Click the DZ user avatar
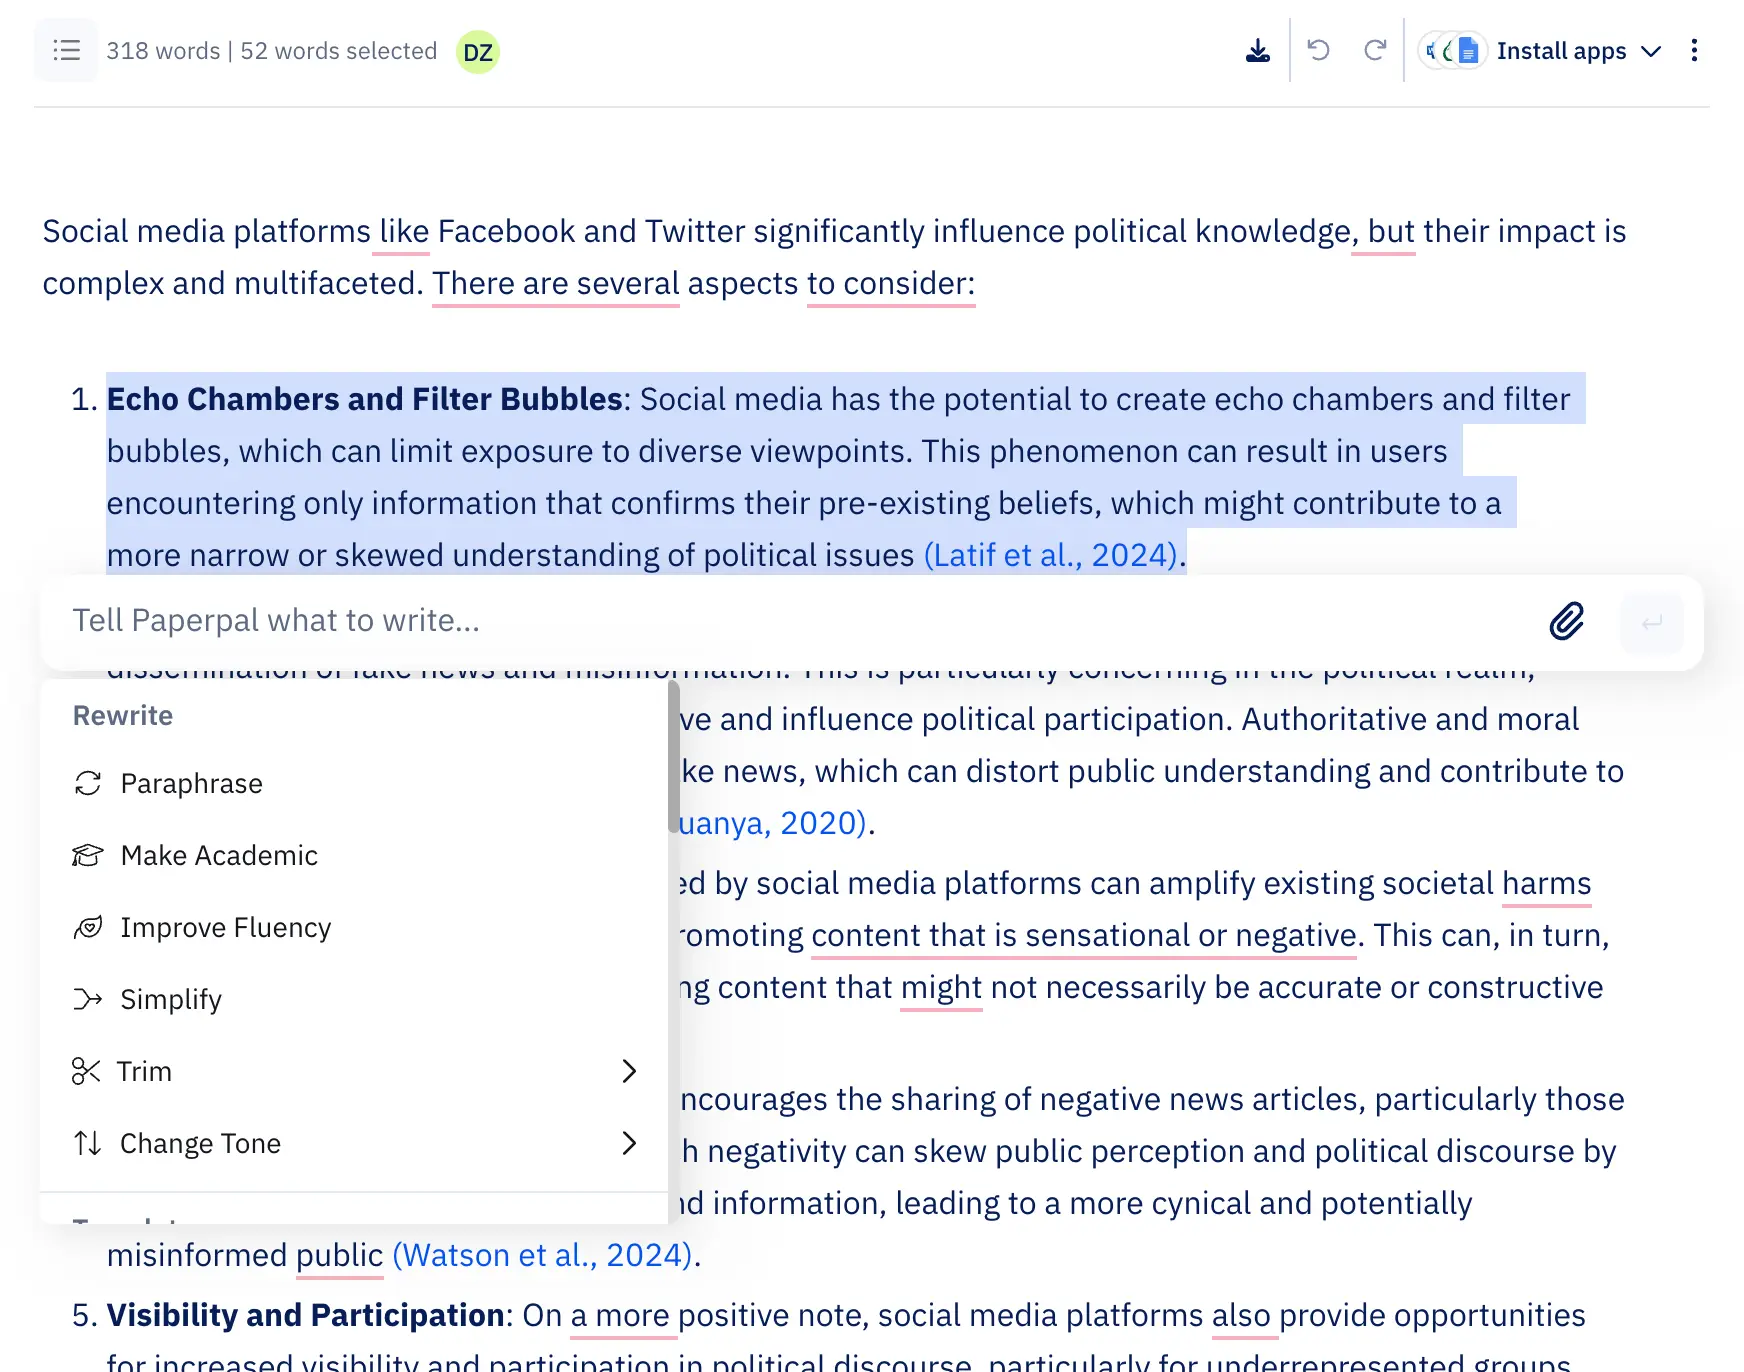Screen dimensions: 1744x1372 (x=478, y=52)
